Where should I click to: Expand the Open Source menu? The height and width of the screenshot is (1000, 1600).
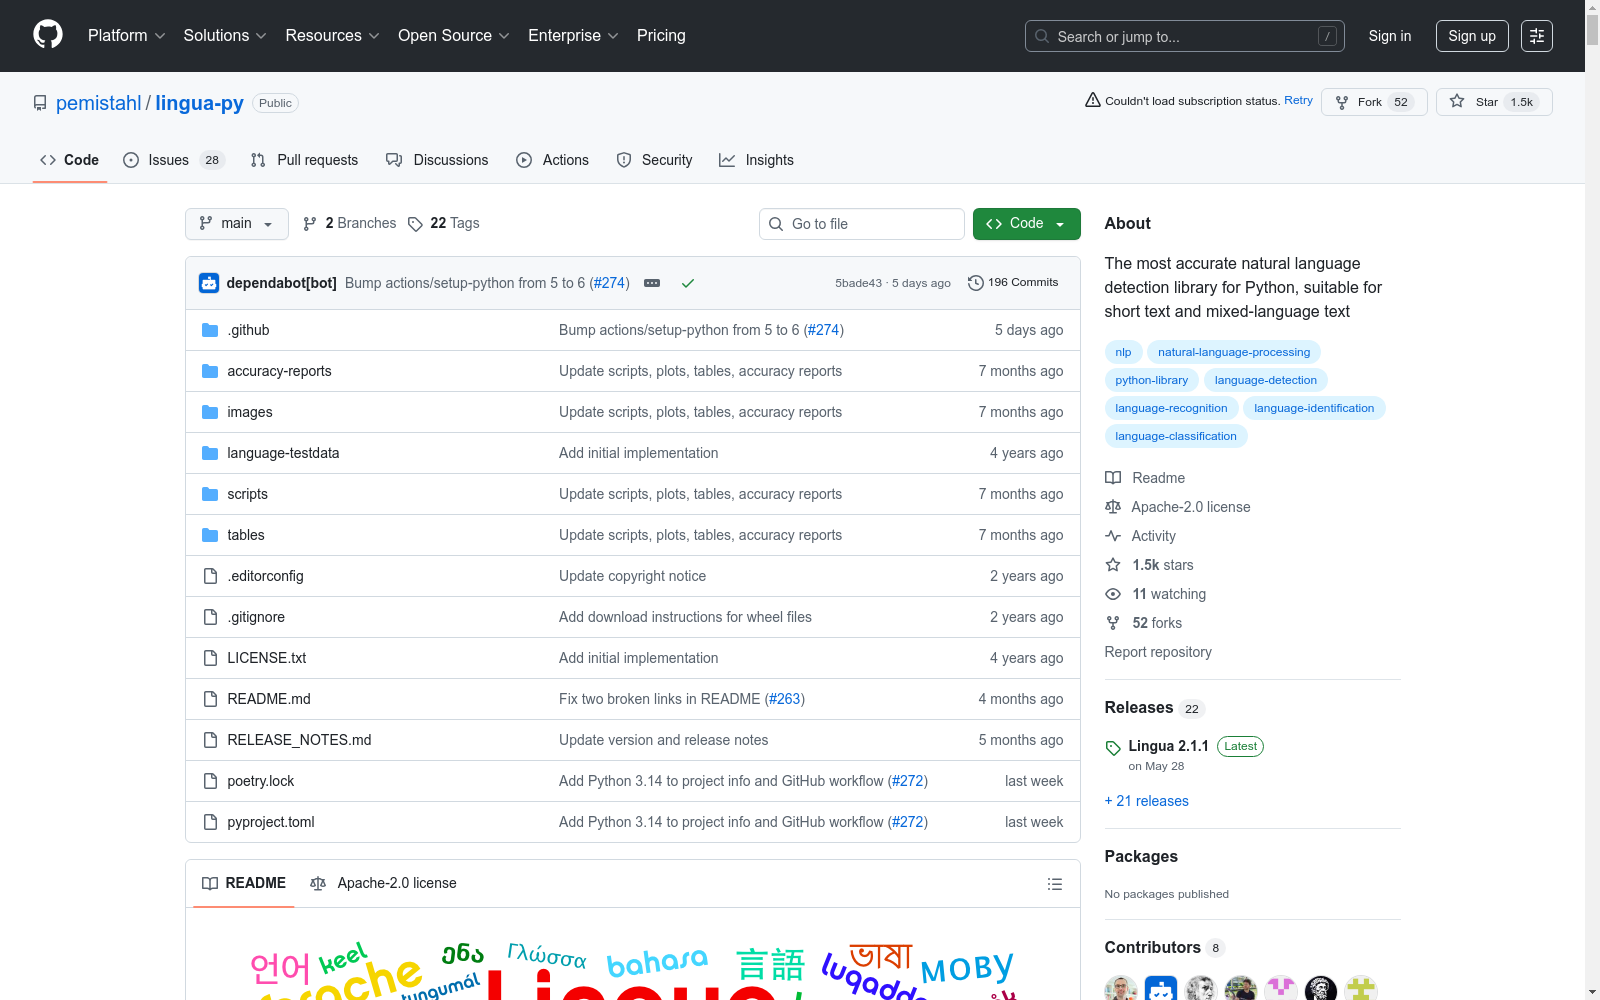coord(454,36)
